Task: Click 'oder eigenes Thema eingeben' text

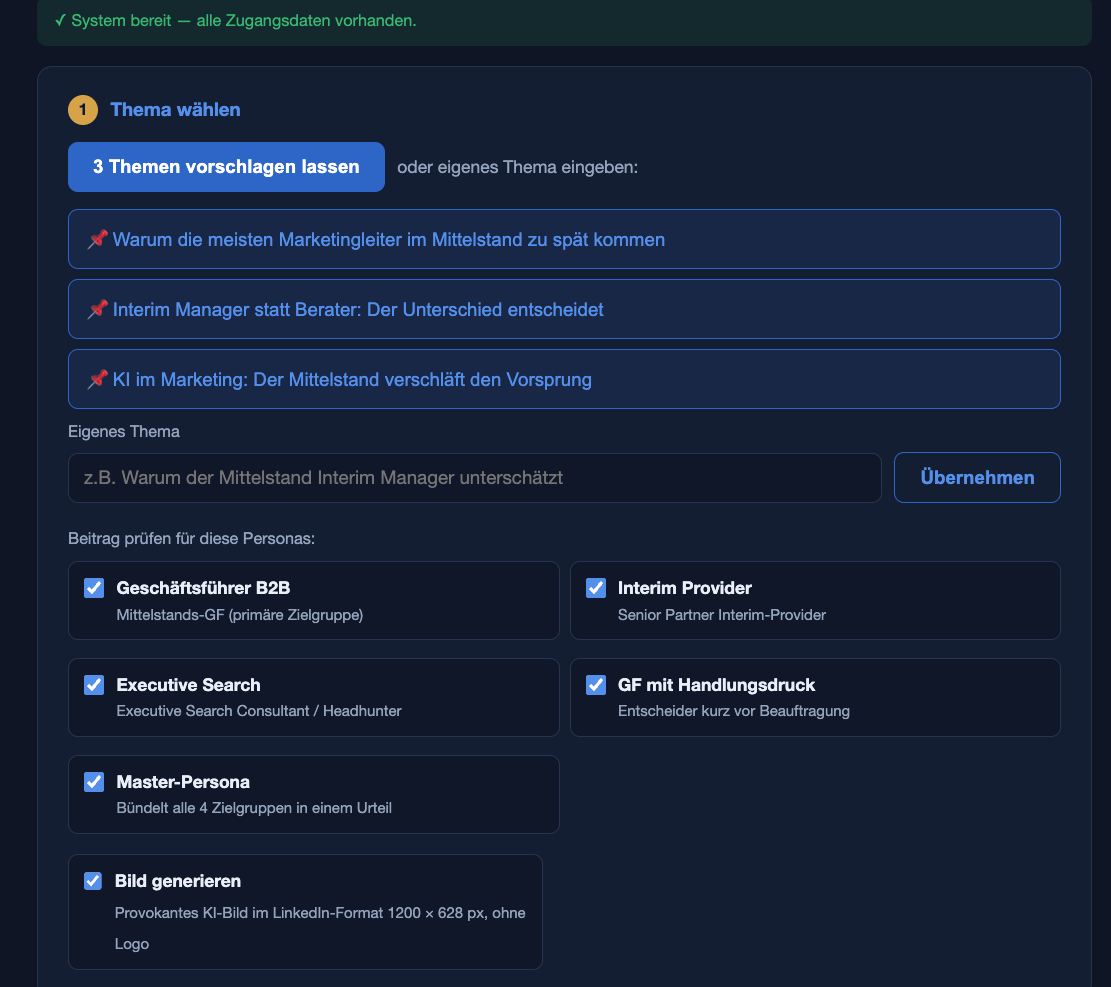Action: point(517,167)
